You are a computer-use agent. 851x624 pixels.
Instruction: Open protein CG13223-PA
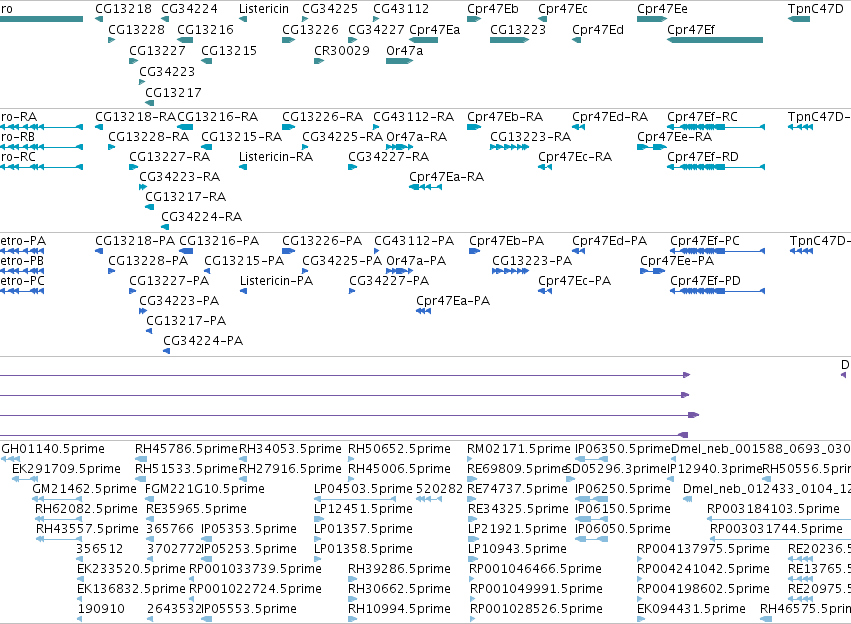click(x=532, y=260)
